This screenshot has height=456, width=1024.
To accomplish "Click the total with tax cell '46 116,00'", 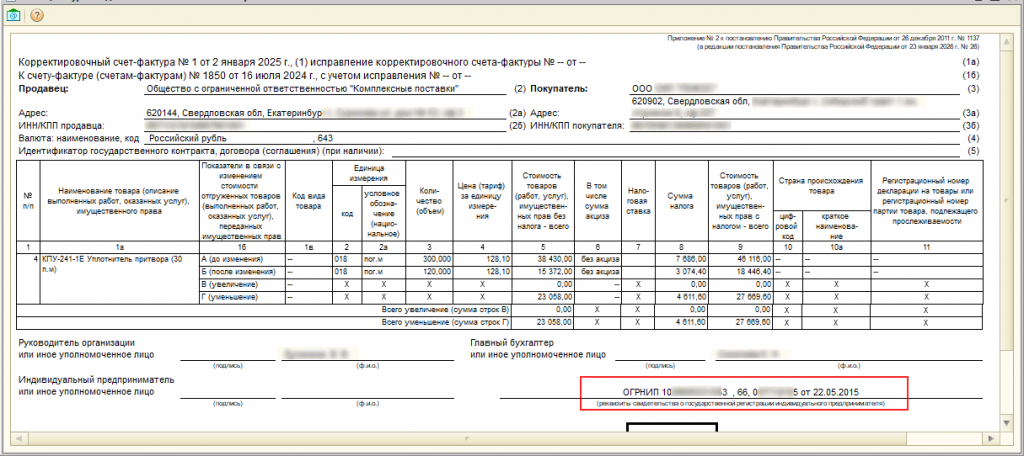I will pyautogui.click(x=740, y=259).
